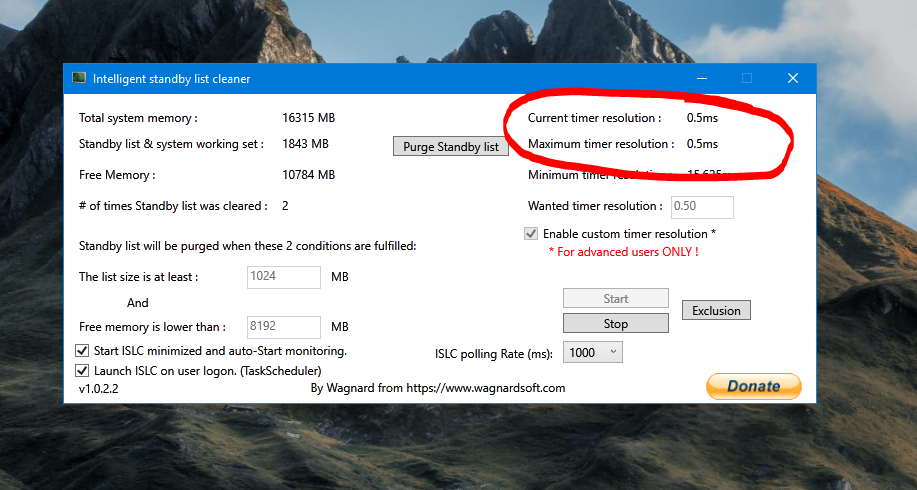Click the Wanted timer resolution field
Screen dimensions: 917x490
[702, 207]
